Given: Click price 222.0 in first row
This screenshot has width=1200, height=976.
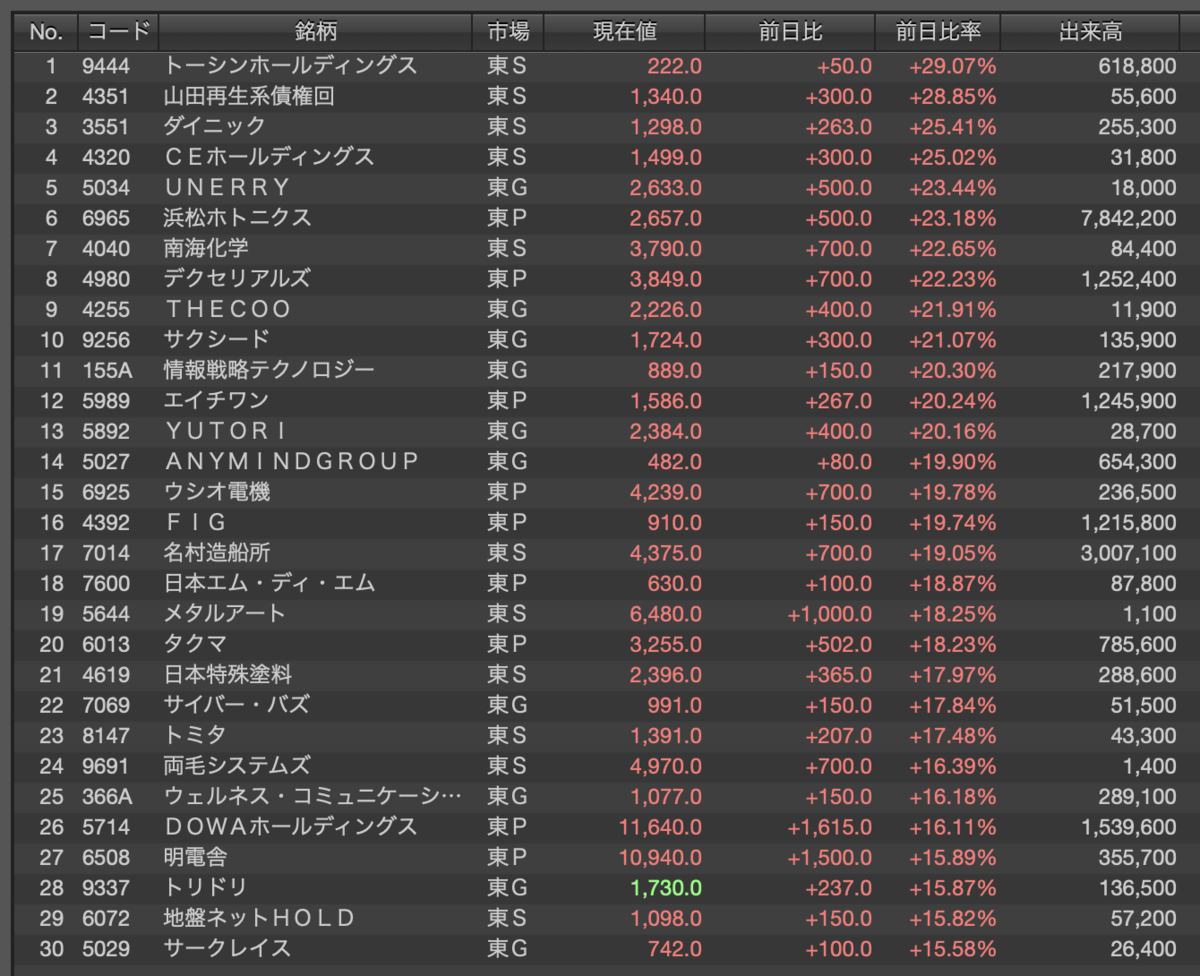Looking at the screenshot, I should pyautogui.click(x=675, y=66).
